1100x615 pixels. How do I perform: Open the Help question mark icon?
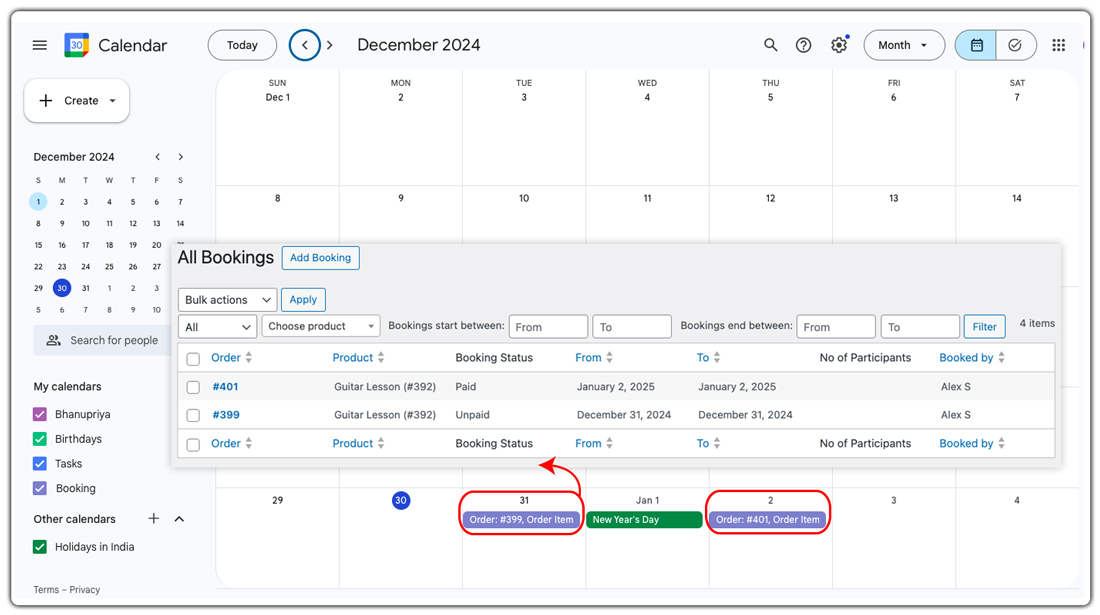pyautogui.click(x=803, y=45)
